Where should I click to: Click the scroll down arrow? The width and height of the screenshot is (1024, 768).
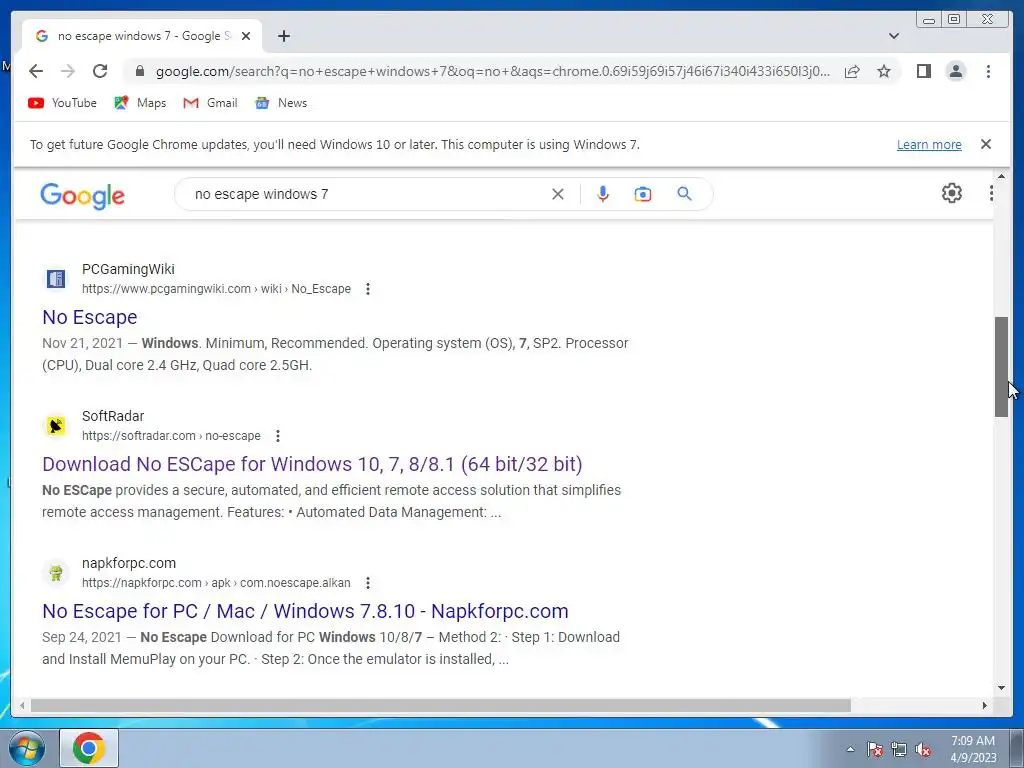(x=1001, y=688)
